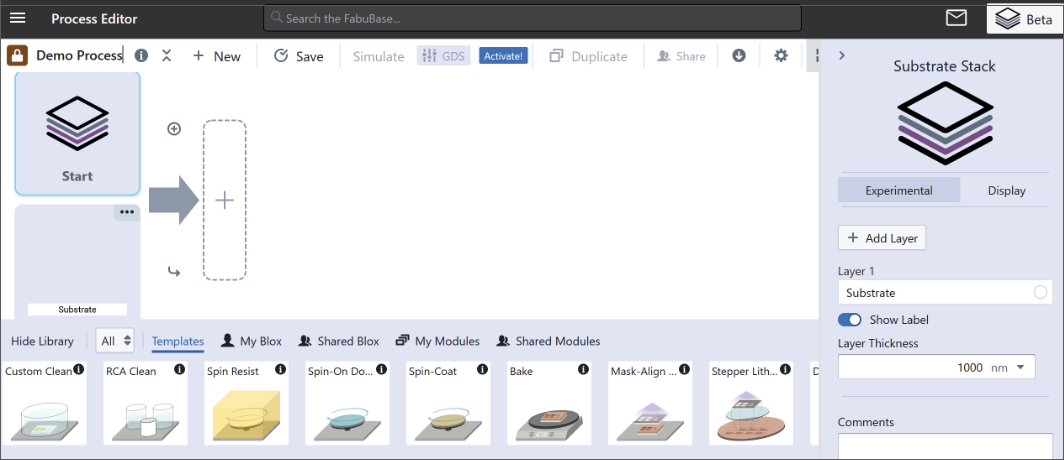Click in the Comments text box
Screen dimensions: 1064x460
[x=945, y=446]
